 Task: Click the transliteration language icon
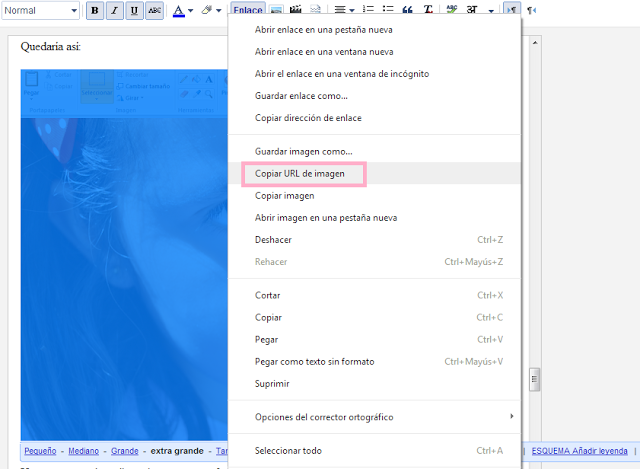coord(472,9)
